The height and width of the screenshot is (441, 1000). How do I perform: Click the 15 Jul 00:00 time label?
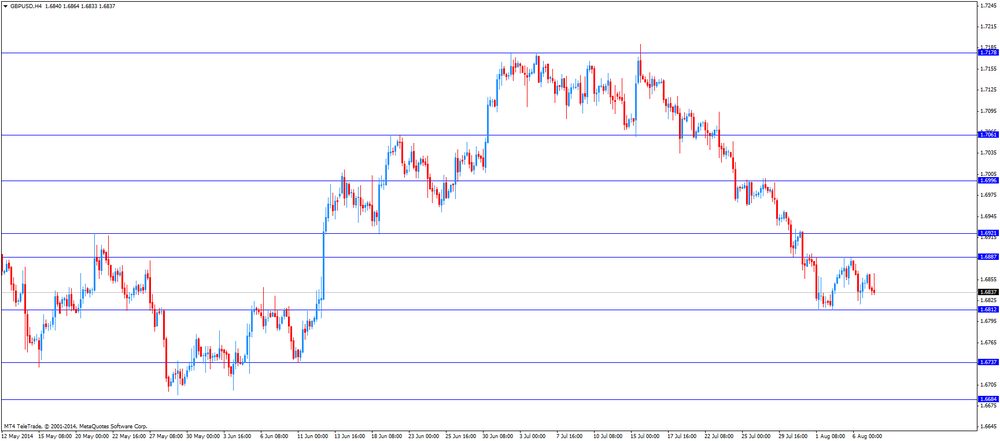point(645,436)
